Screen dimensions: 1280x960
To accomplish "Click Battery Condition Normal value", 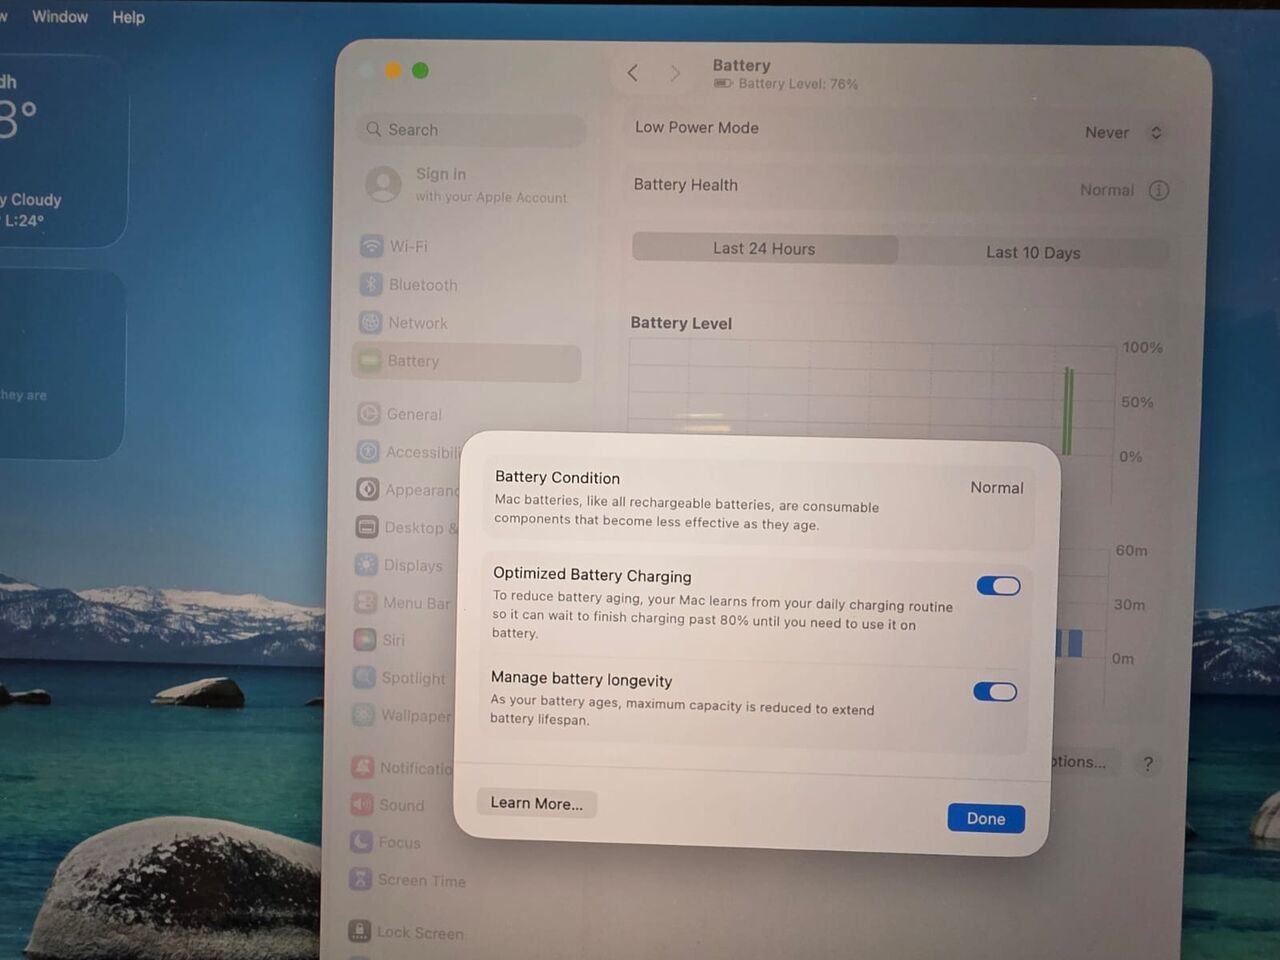I will (996, 487).
